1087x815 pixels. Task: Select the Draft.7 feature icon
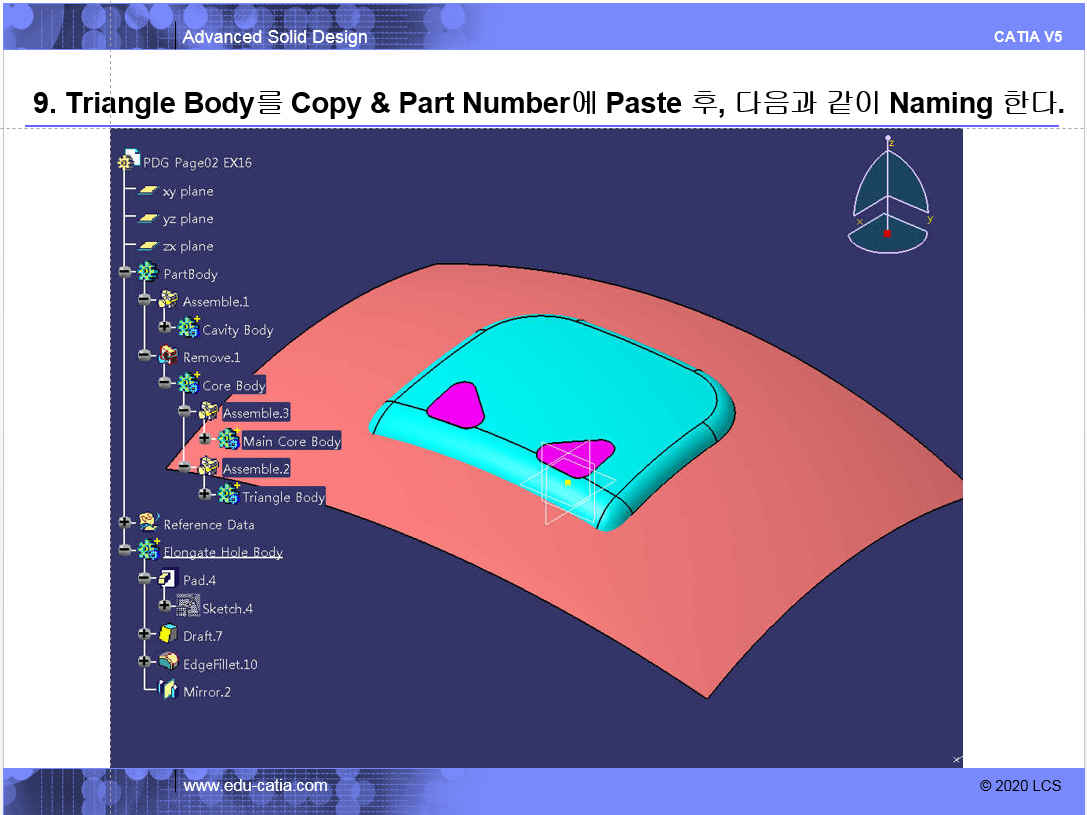pos(168,635)
